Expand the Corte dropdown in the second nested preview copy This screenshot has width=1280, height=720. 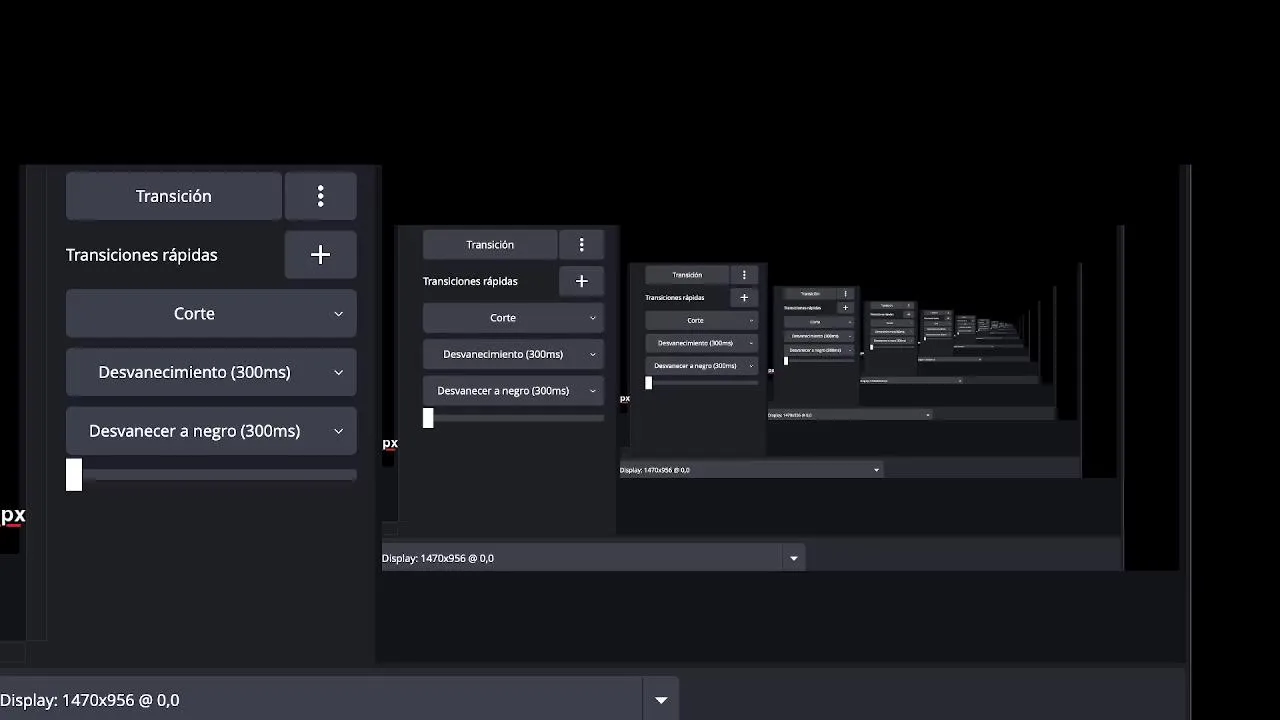[701, 320]
